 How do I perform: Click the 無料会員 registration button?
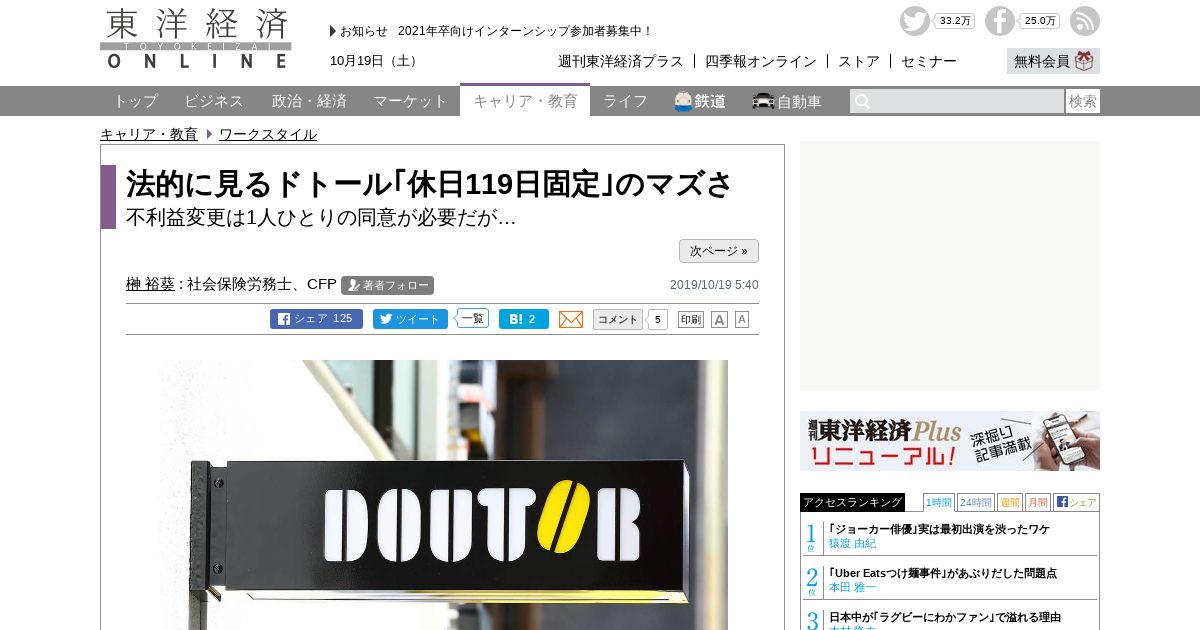click(1053, 61)
